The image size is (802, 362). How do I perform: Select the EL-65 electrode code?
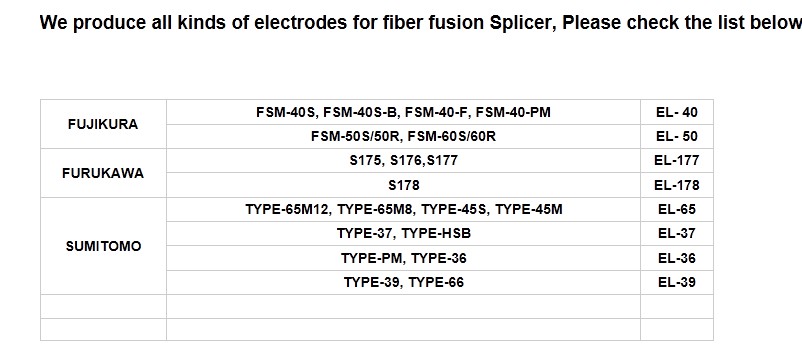click(x=677, y=210)
